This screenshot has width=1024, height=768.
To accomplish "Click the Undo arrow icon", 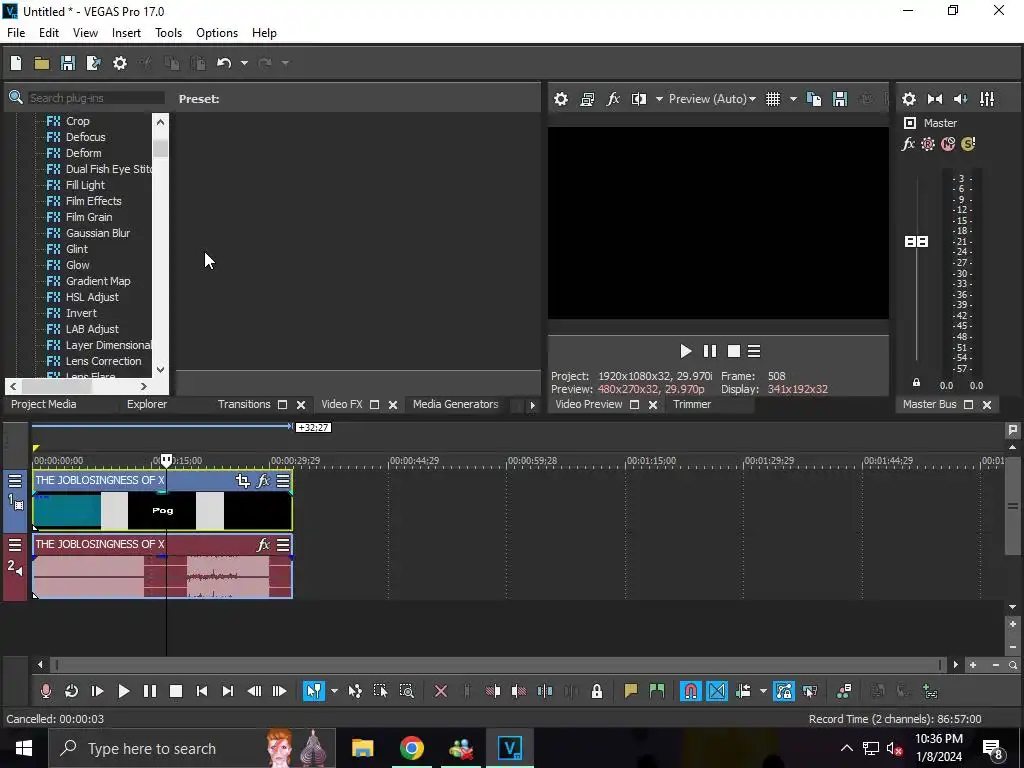I will (224, 63).
